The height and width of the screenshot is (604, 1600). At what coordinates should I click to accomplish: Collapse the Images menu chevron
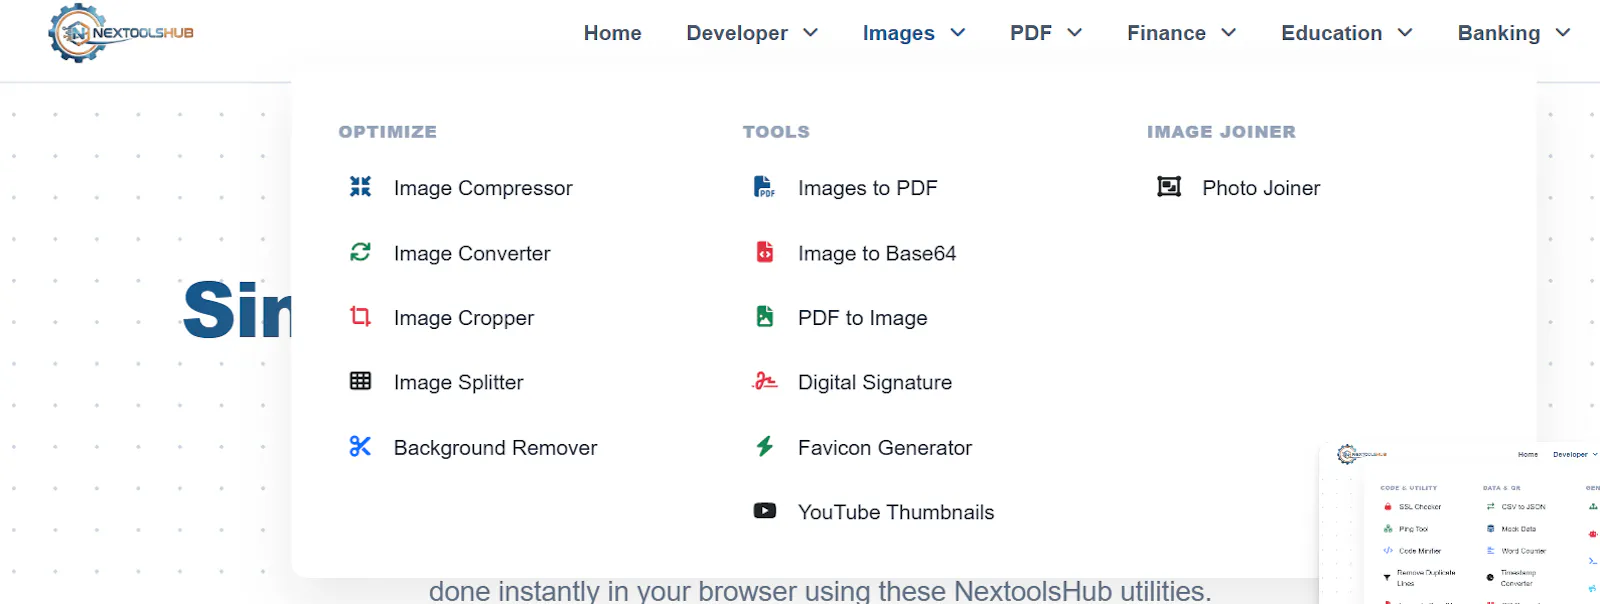point(958,33)
